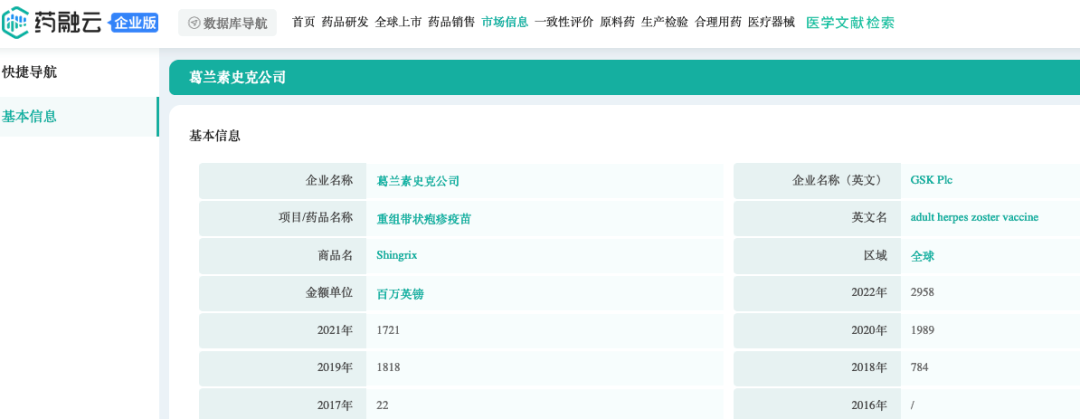Click the 葛兰素史克公司 company name value
Screen dimensions: 1080x419
418,181
